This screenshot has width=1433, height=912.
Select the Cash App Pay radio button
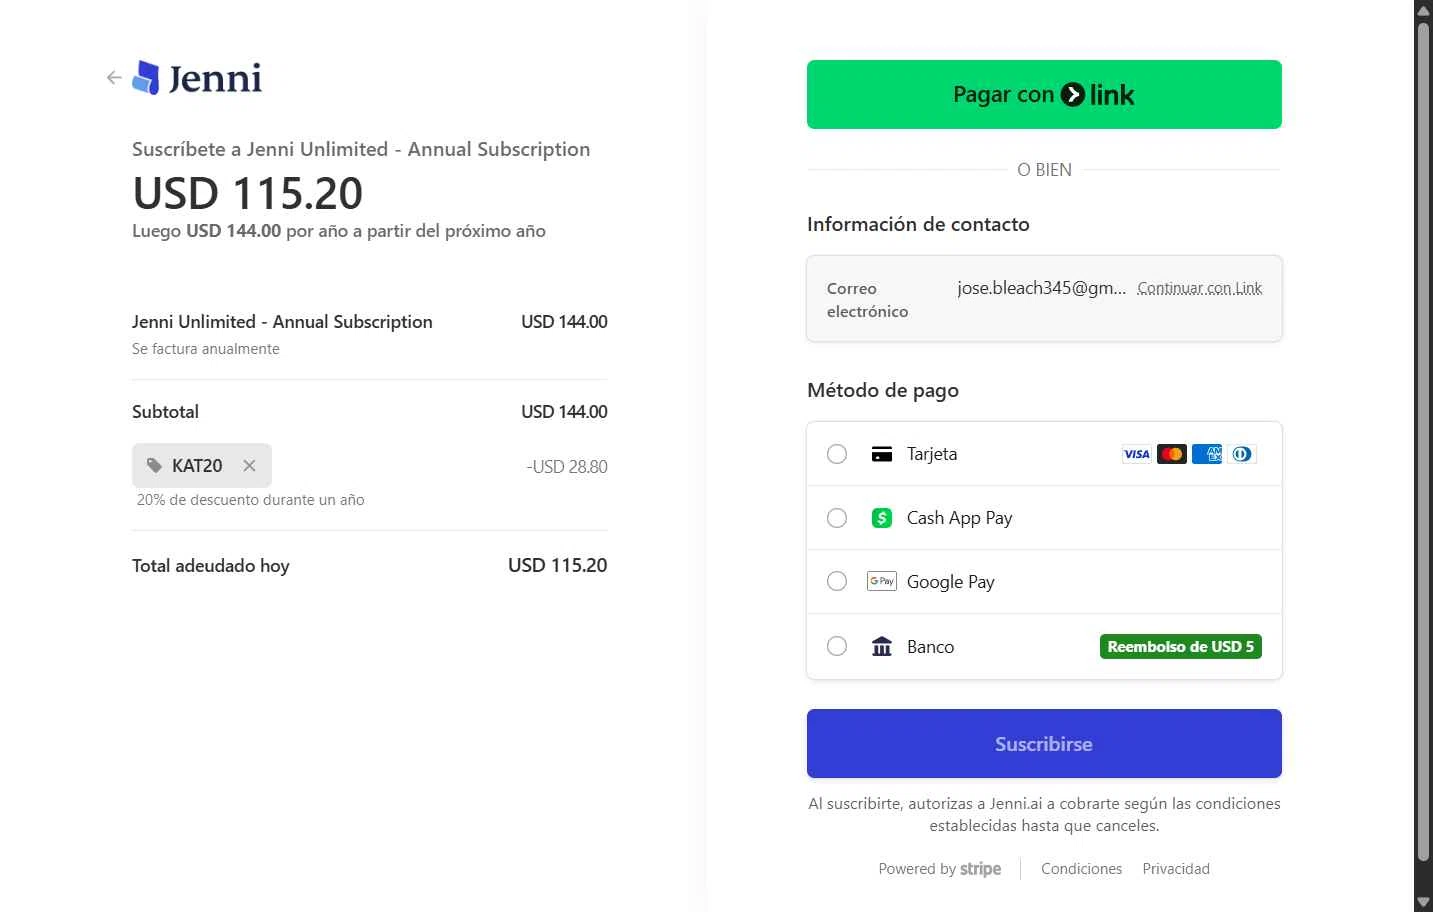pos(837,518)
